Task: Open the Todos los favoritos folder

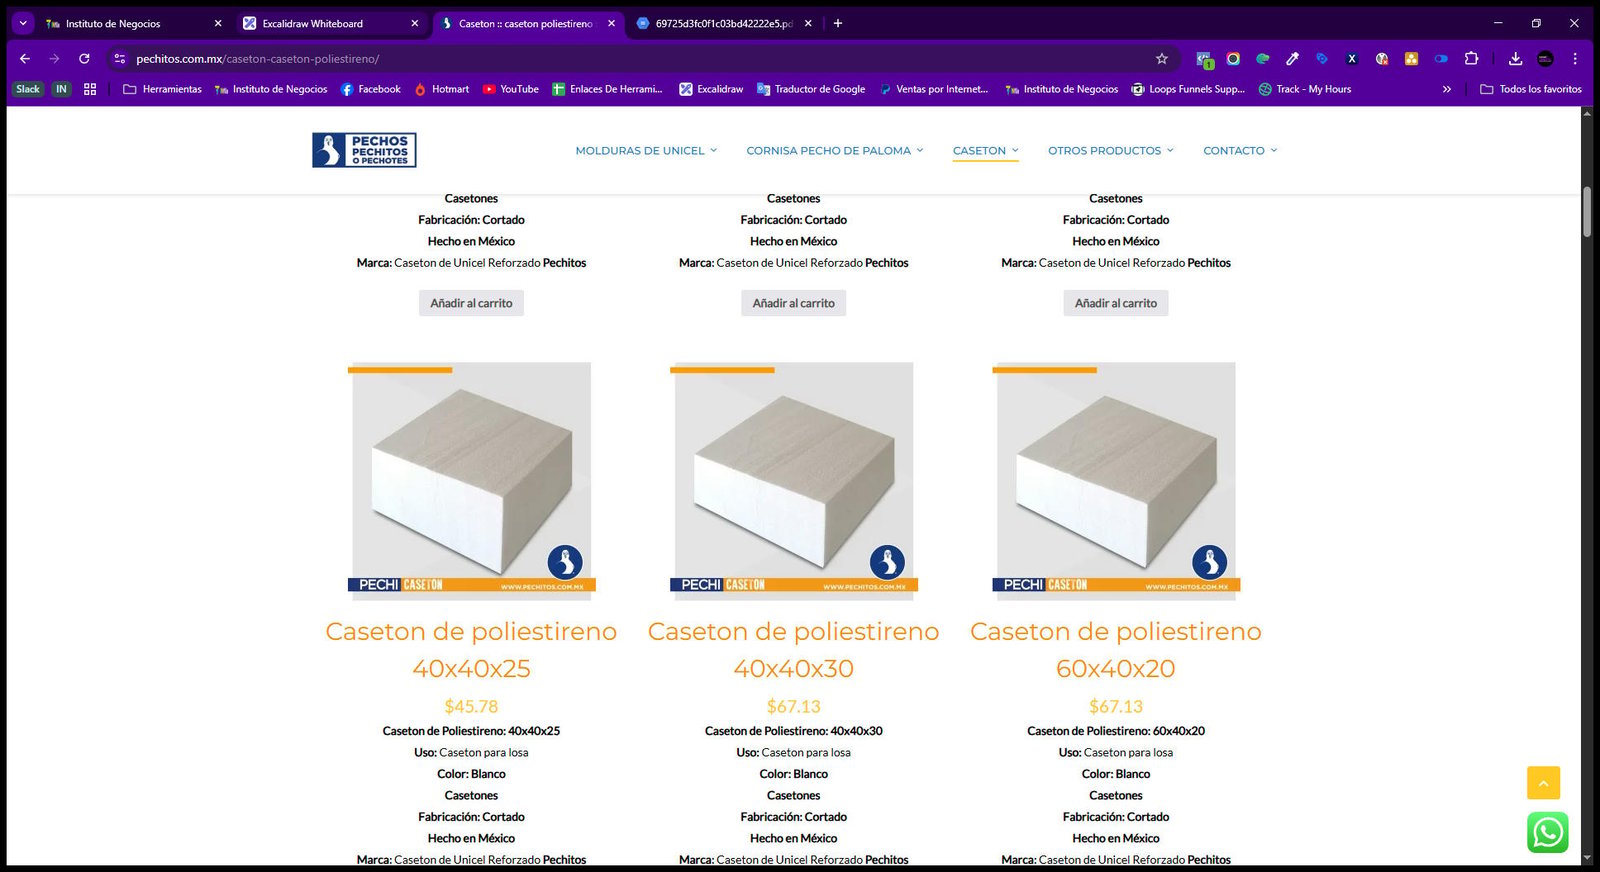Action: pyautogui.click(x=1530, y=89)
